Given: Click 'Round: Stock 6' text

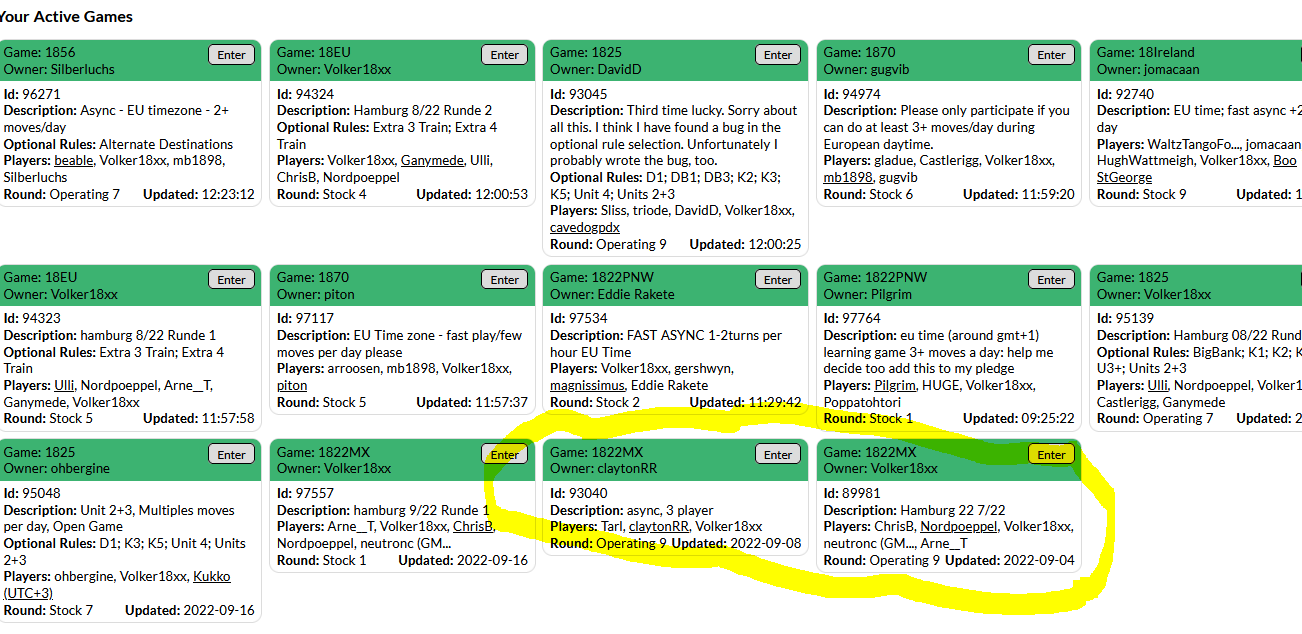Looking at the screenshot, I should 868,195.
